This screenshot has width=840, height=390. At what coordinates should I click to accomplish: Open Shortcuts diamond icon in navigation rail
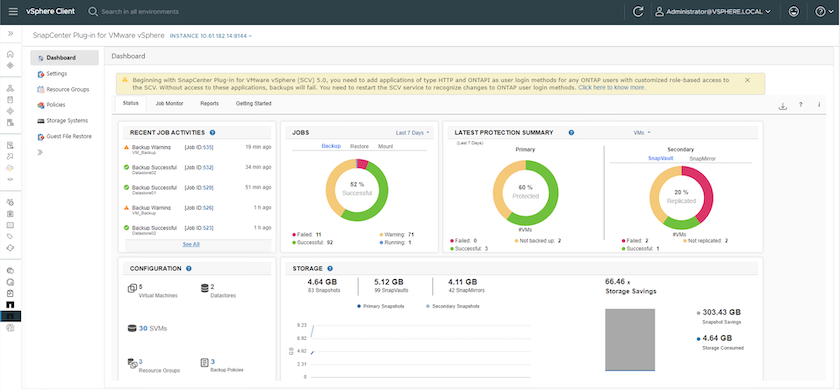pyautogui.click(x=10, y=65)
